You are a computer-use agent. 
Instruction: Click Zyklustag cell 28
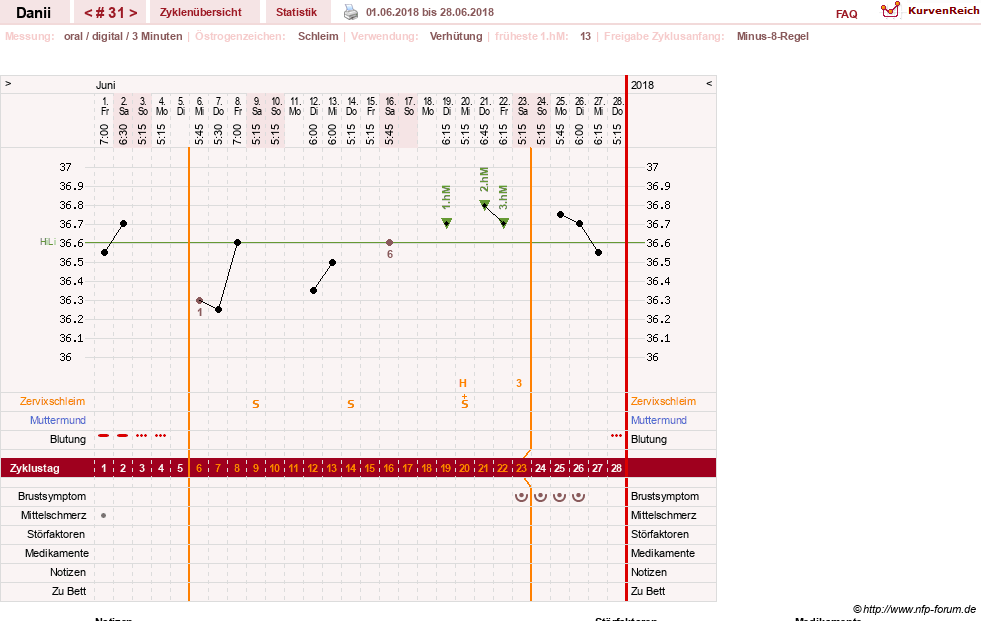pyautogui.click(x=616, y=468)
